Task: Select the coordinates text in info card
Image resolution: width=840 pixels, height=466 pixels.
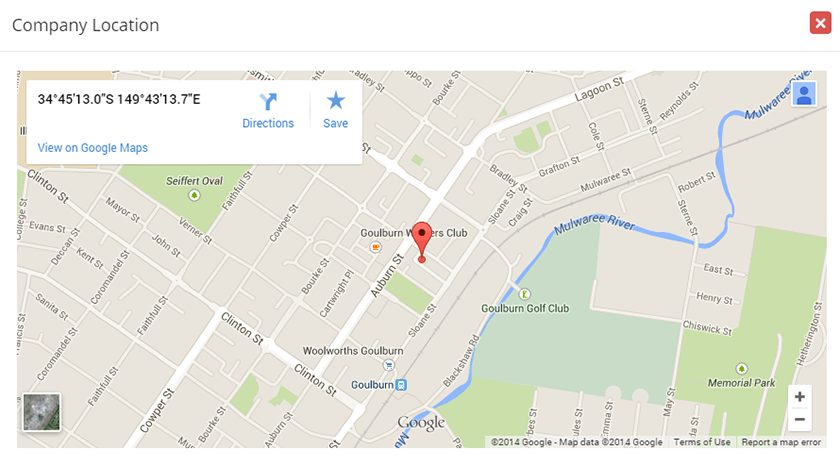Action: tap(119, 99)
